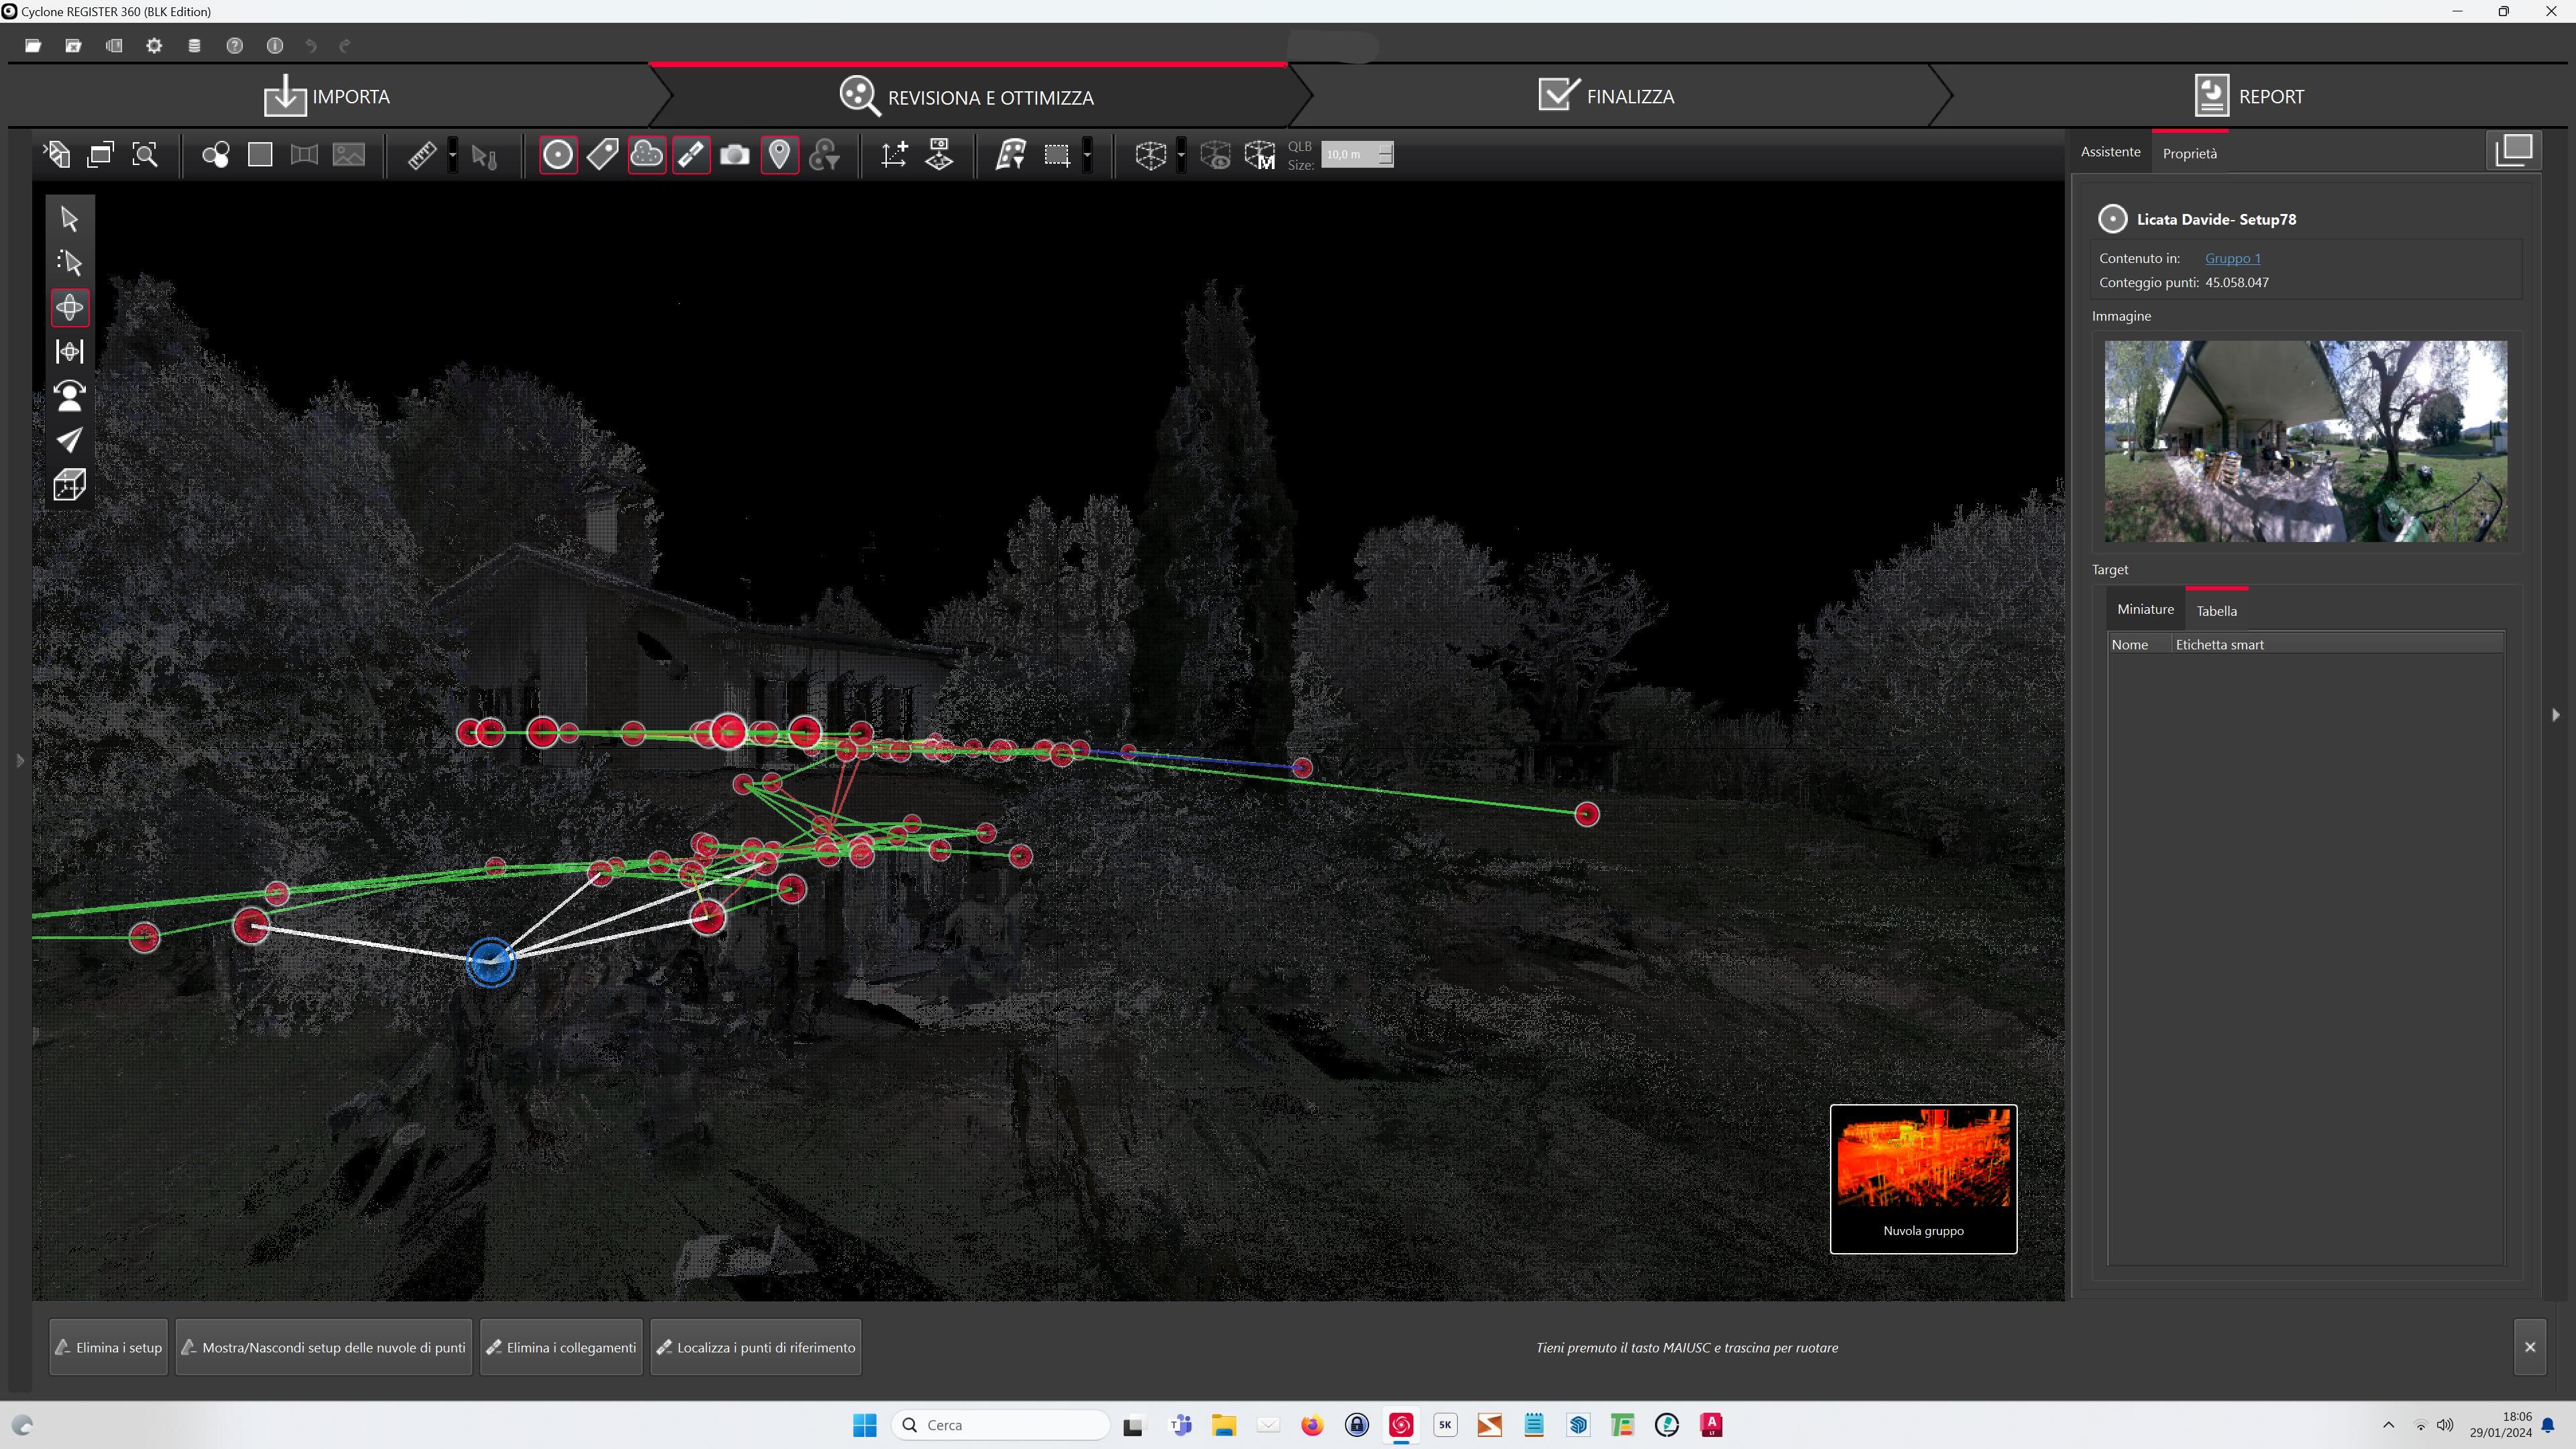Toggle point cloud visibility cloud icon
Viewport: 2576px width, 1449px height.
647,155
